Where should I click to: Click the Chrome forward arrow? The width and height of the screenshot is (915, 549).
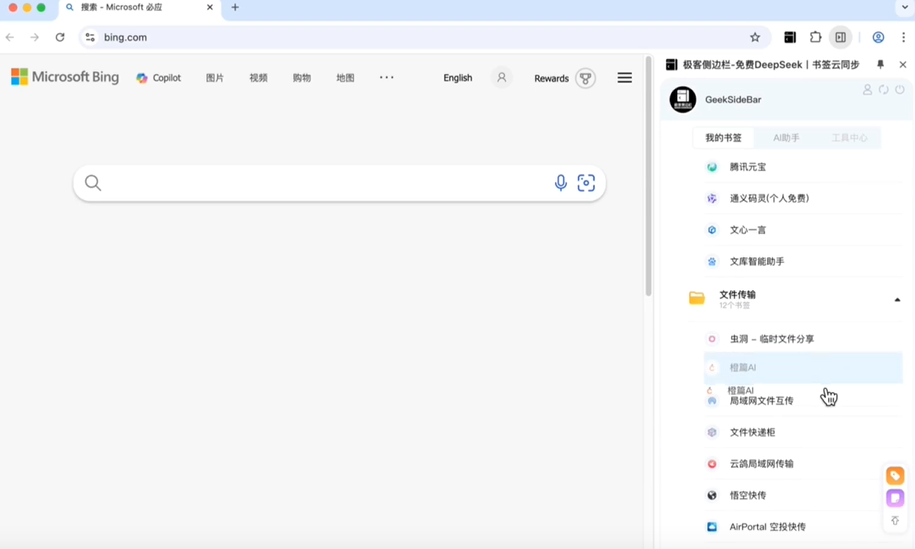click(34, 37)
